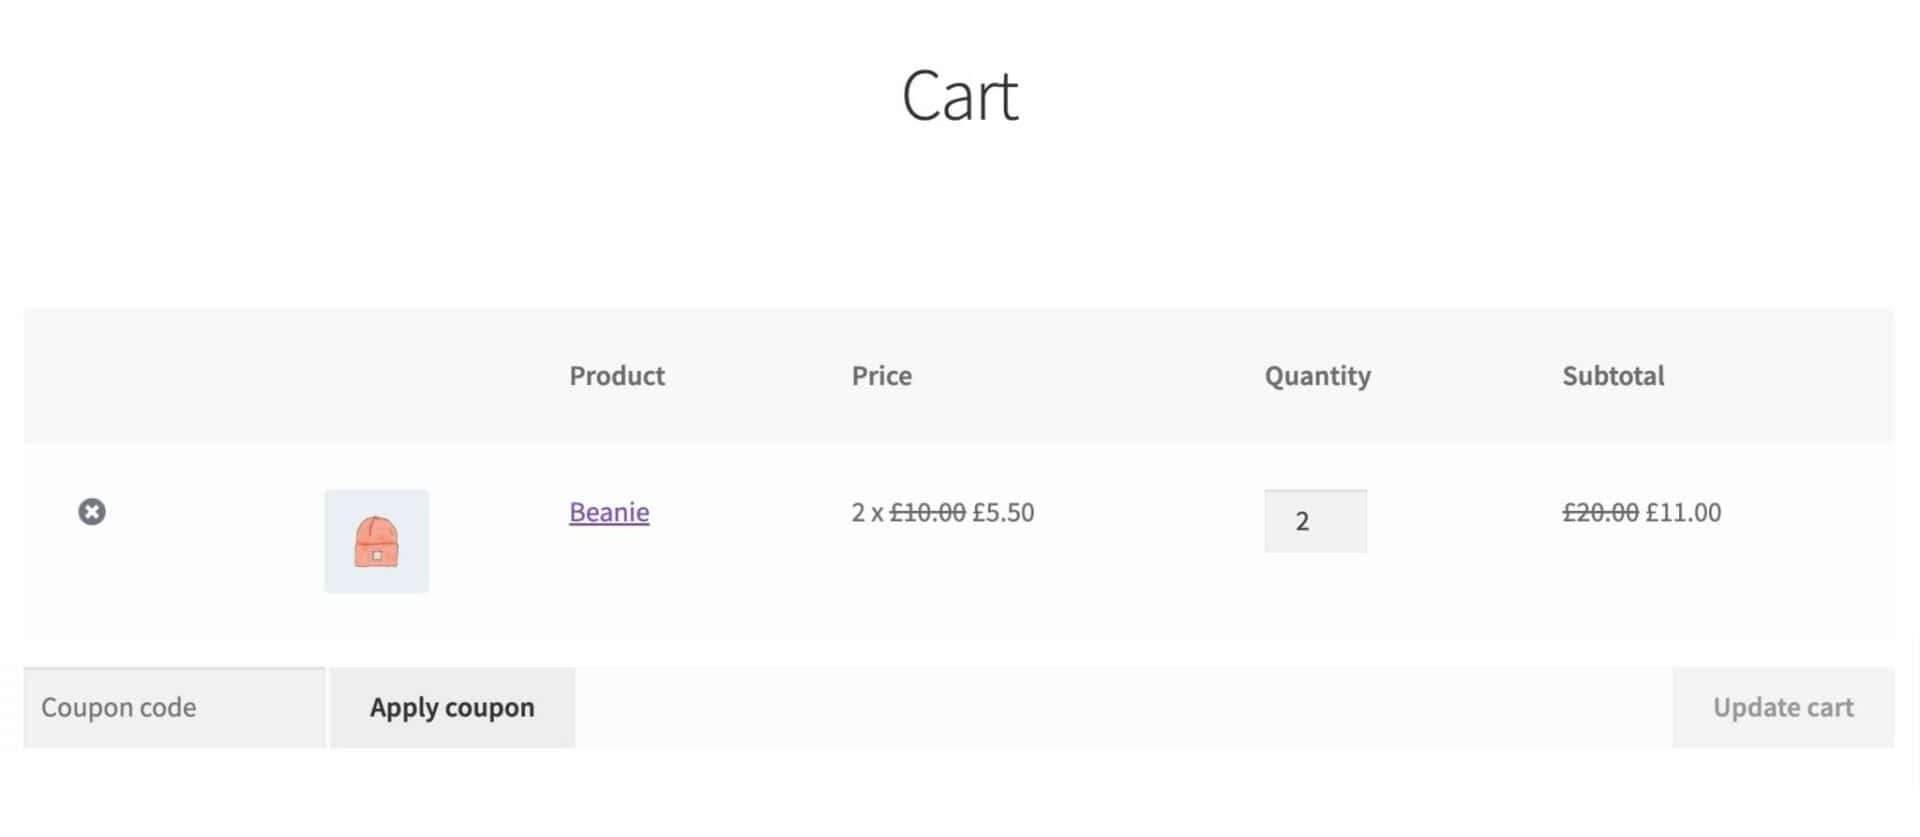Select the number 2 in quantity box
Screen dimensions: 1920x837
(x=1302, y=521)
